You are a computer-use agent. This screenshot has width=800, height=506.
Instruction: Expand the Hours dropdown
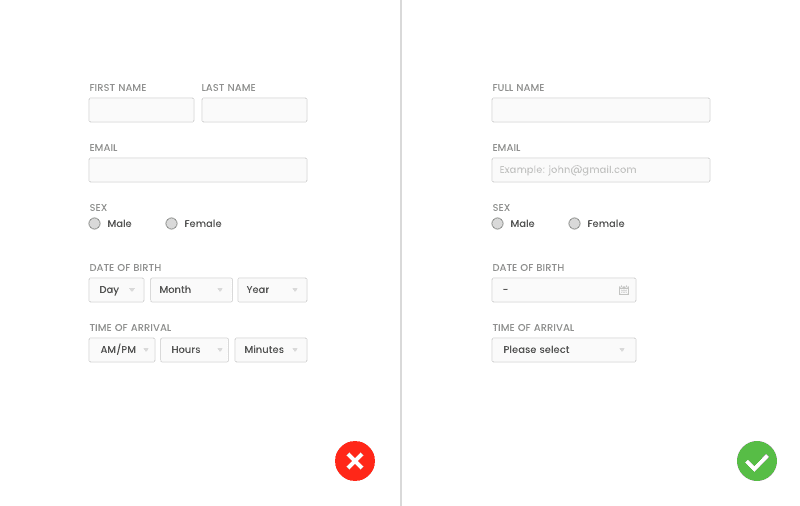(x=194, y=350)
